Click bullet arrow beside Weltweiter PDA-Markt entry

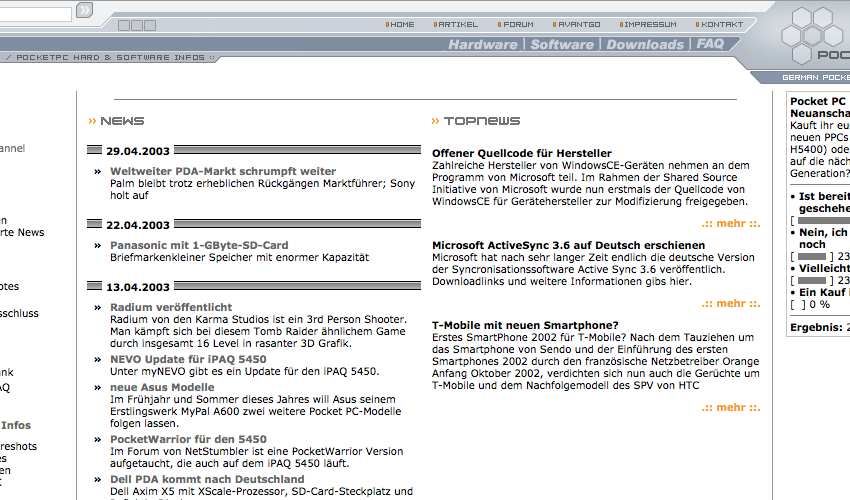pyautogui.click(x=98, y=172)
